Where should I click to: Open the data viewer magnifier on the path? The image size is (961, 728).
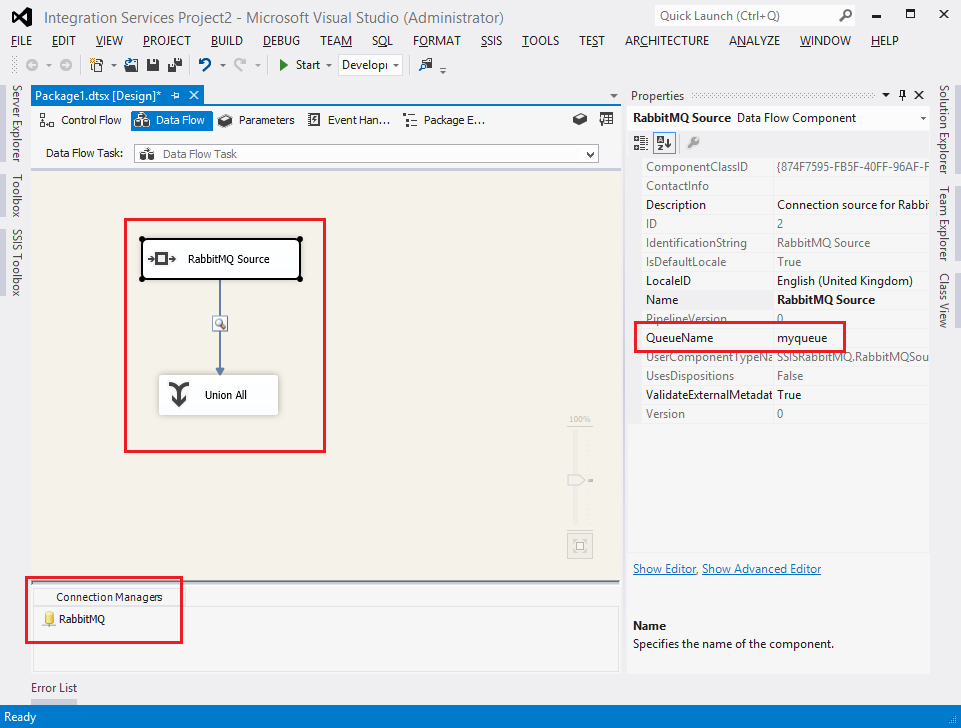[220, 323]
